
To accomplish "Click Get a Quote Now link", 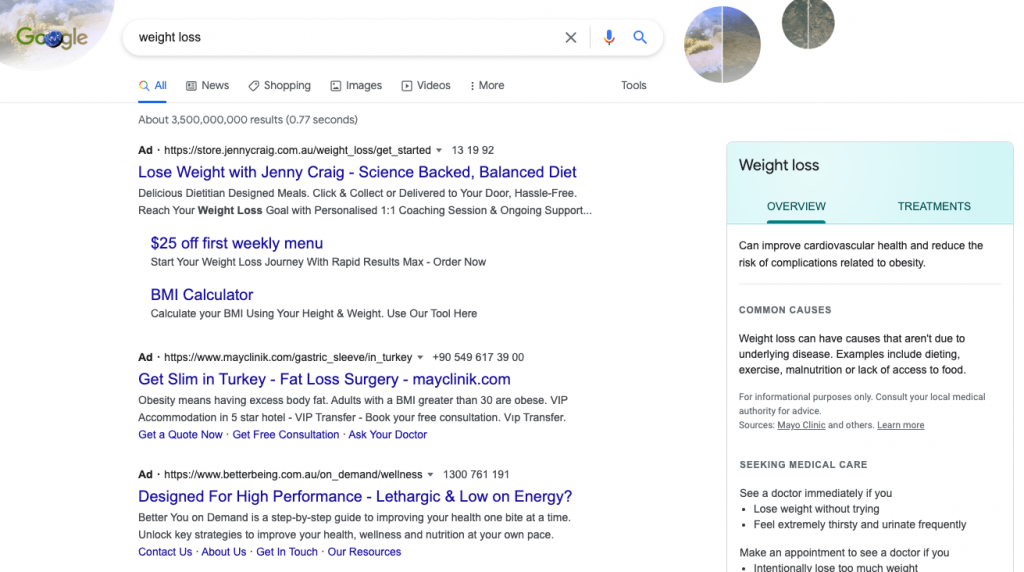I will 180,434.
